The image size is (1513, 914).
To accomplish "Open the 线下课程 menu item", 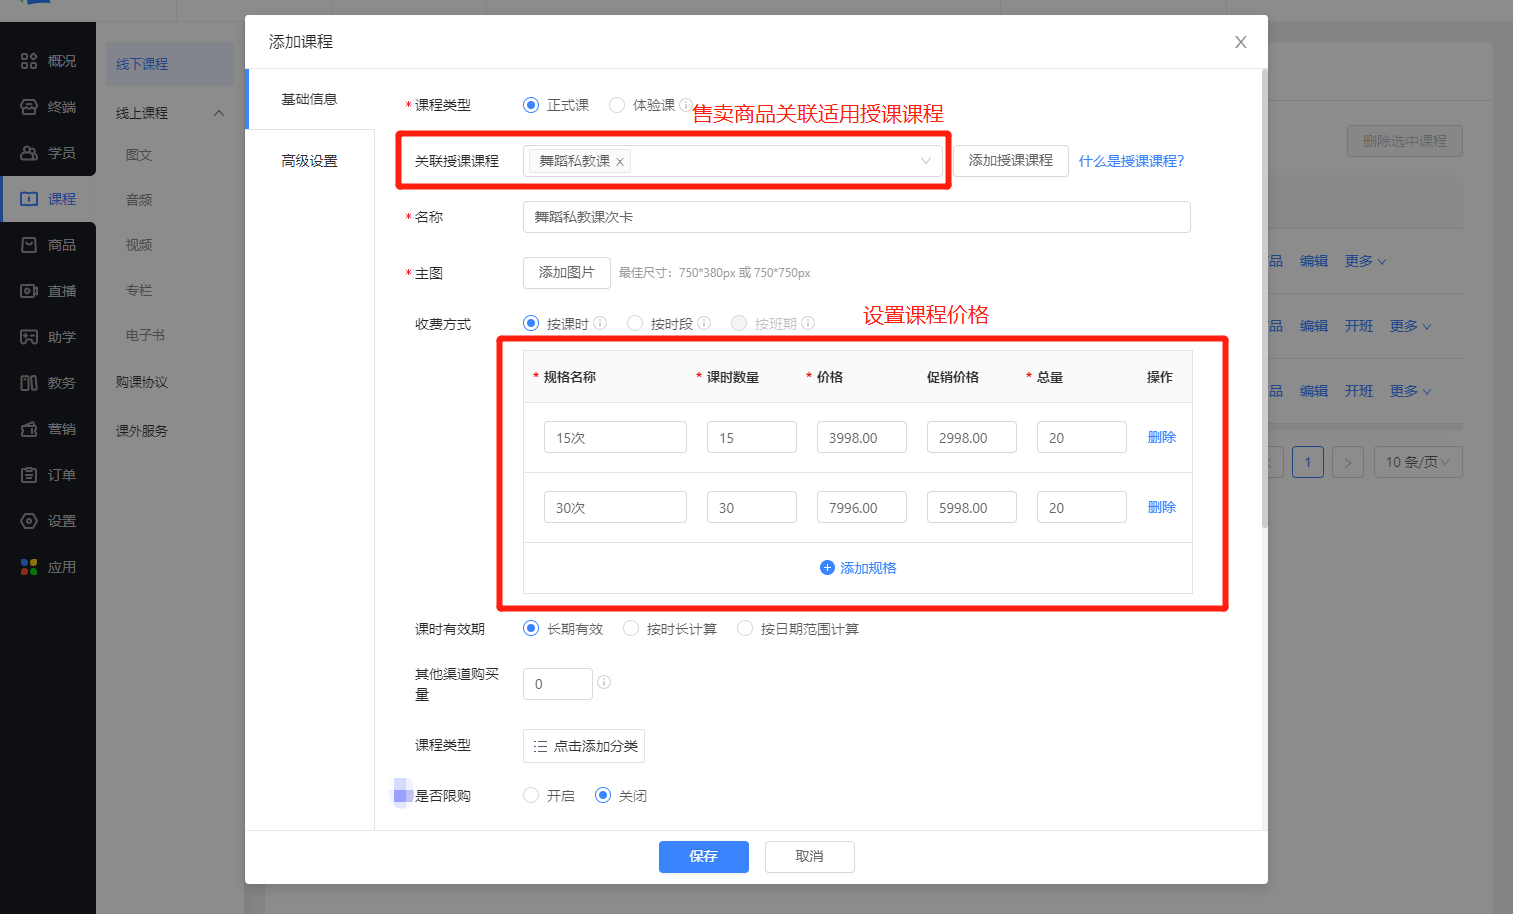I will tap(169, 64).
